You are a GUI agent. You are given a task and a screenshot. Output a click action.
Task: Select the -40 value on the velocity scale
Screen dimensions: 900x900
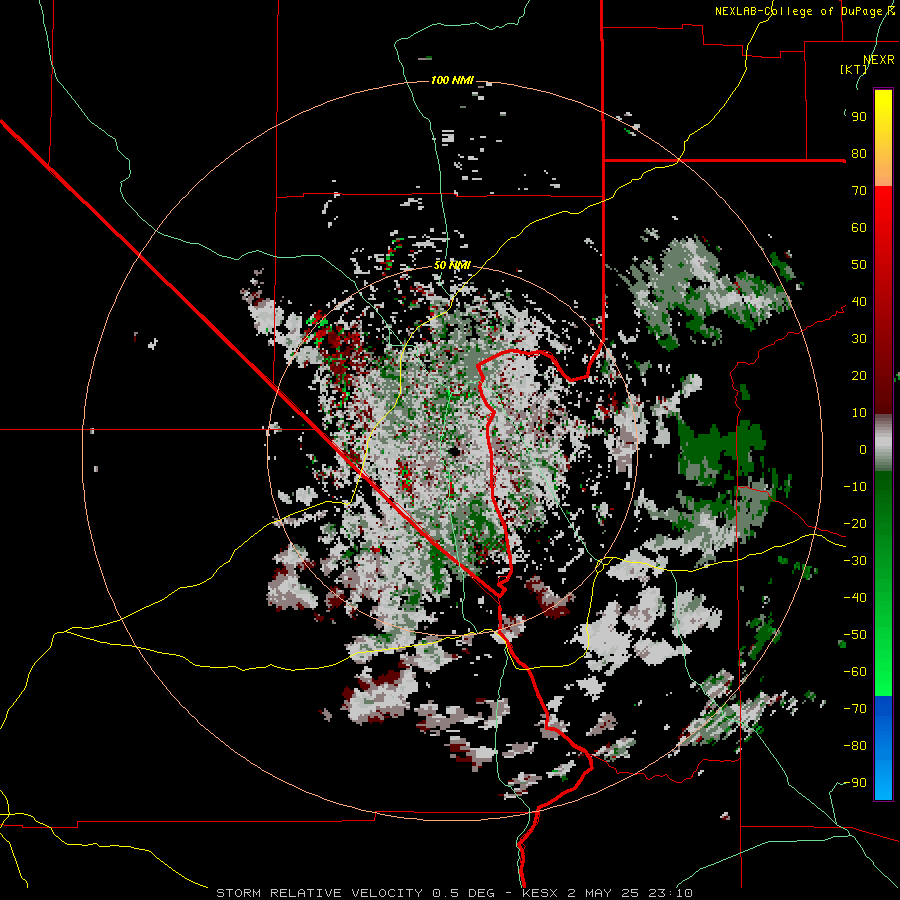coord(855,598)
